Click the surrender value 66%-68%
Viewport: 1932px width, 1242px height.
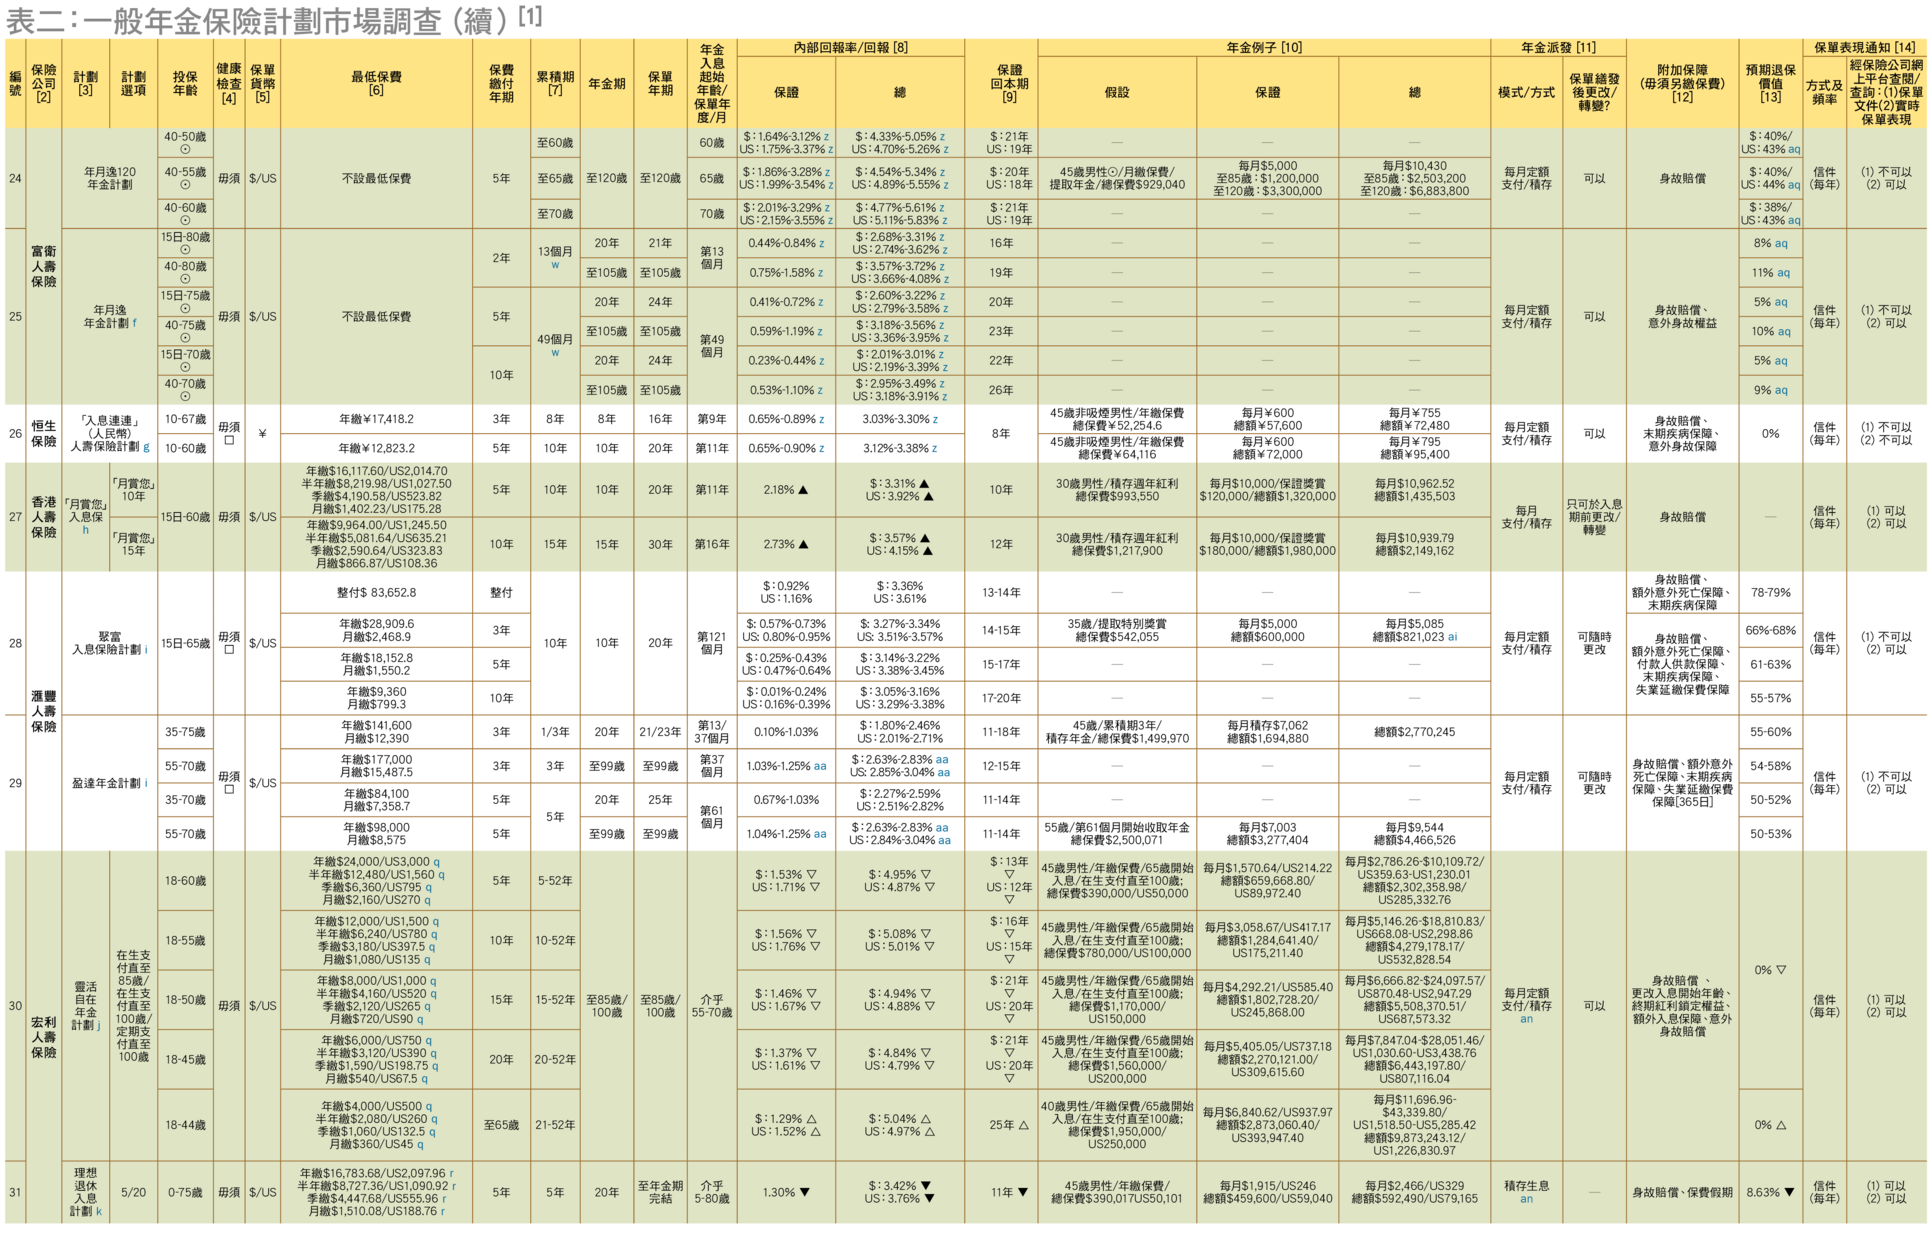[x=1770, y=630]
